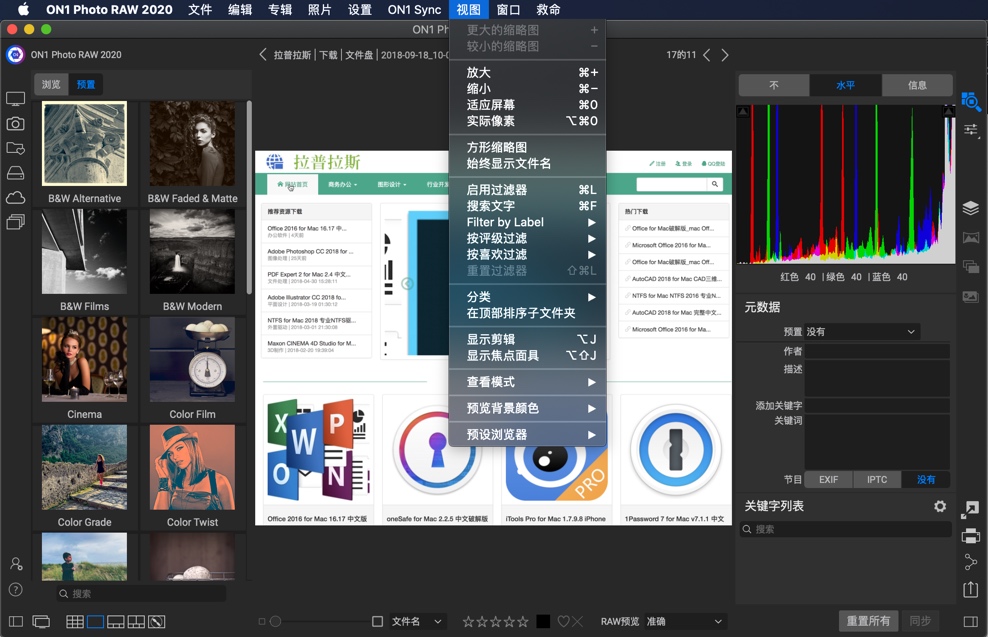The height and width of the screenshot is (637, 988).
Task: Click the Print icon in right toolbar
Action: coord(971,536)
